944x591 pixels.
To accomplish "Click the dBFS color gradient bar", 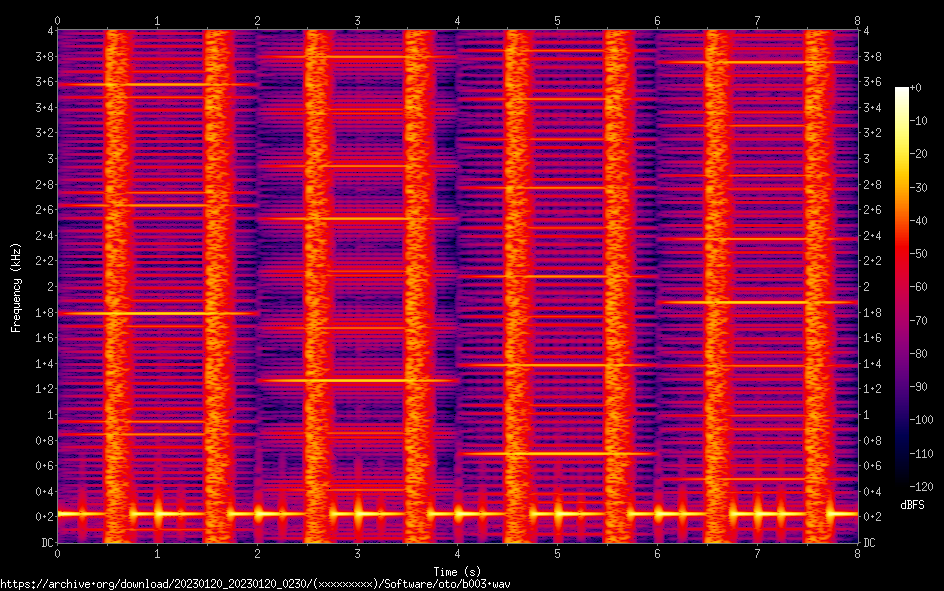I will pos(902,286).
